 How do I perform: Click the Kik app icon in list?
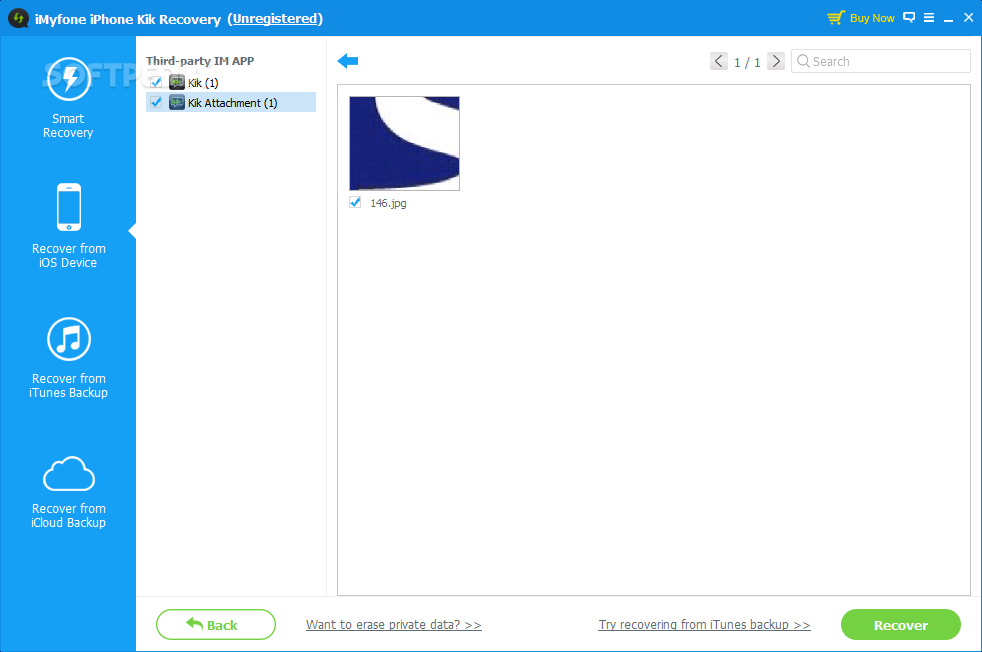177,82
